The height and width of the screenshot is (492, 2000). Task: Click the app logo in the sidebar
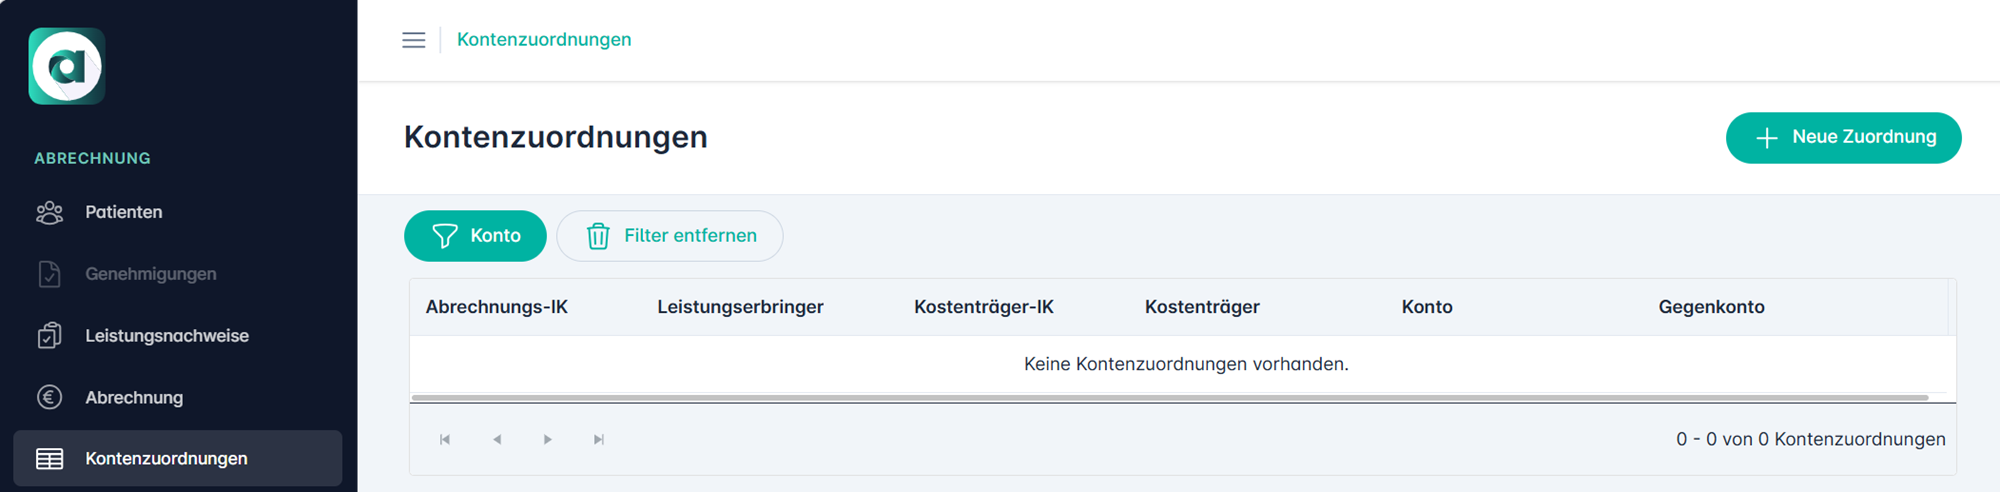[67, 66]
